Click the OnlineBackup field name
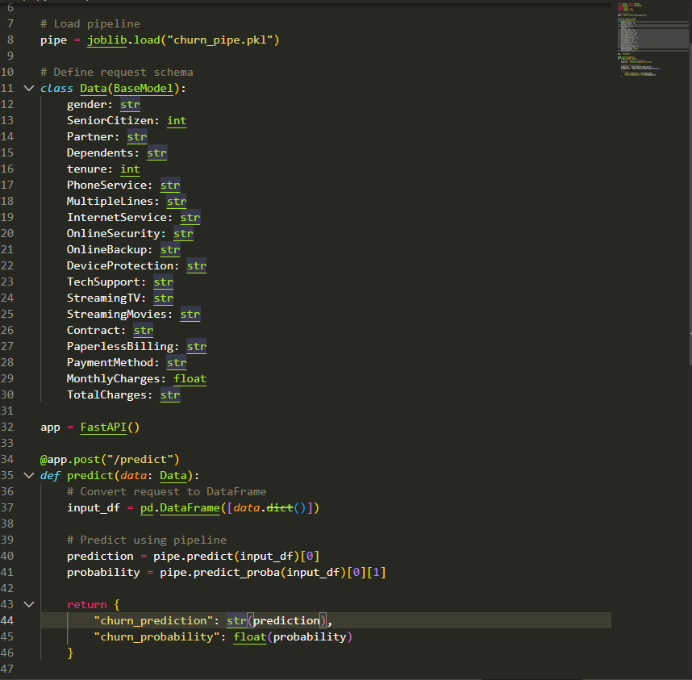Screen dimensions: 692x680 [x=107, y=249]
